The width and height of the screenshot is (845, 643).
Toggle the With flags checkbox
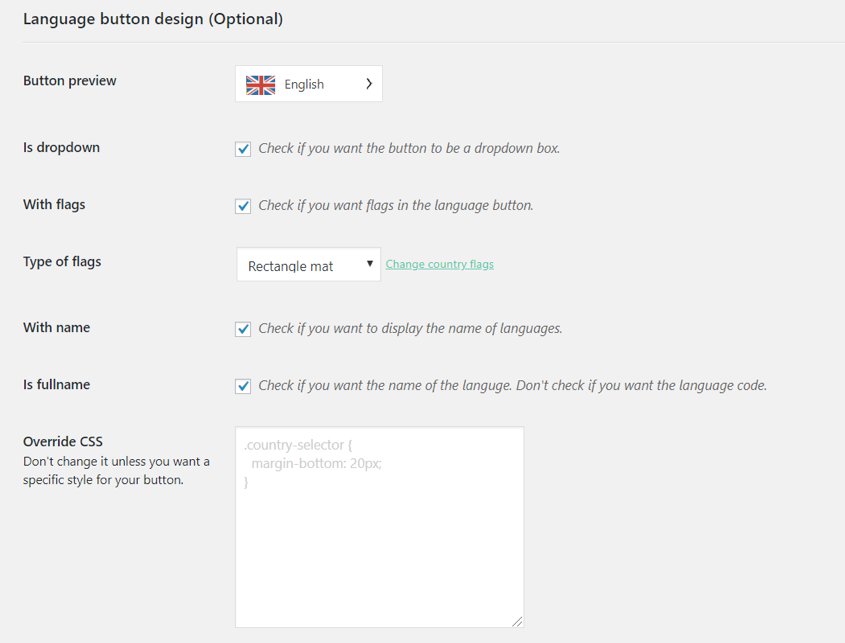[x=243, y=206]
